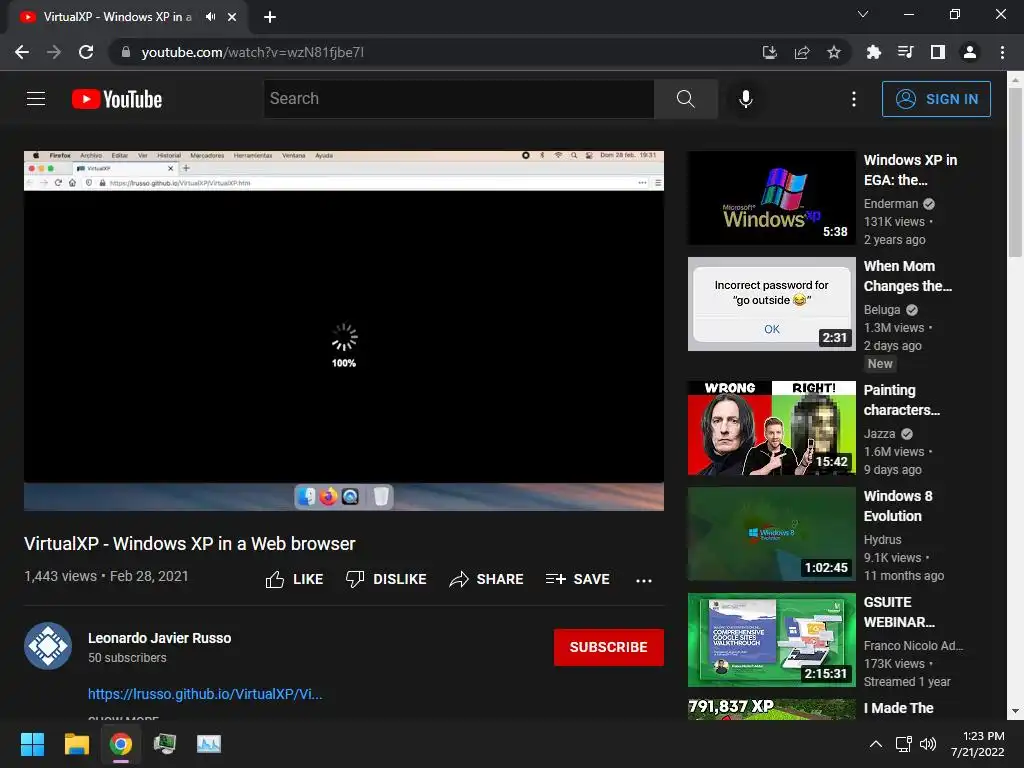The height and width of the screenshot is (768, 1024).
Task: Open the Windows 8 Evolution thumbnail
Action: click(771, 534)
